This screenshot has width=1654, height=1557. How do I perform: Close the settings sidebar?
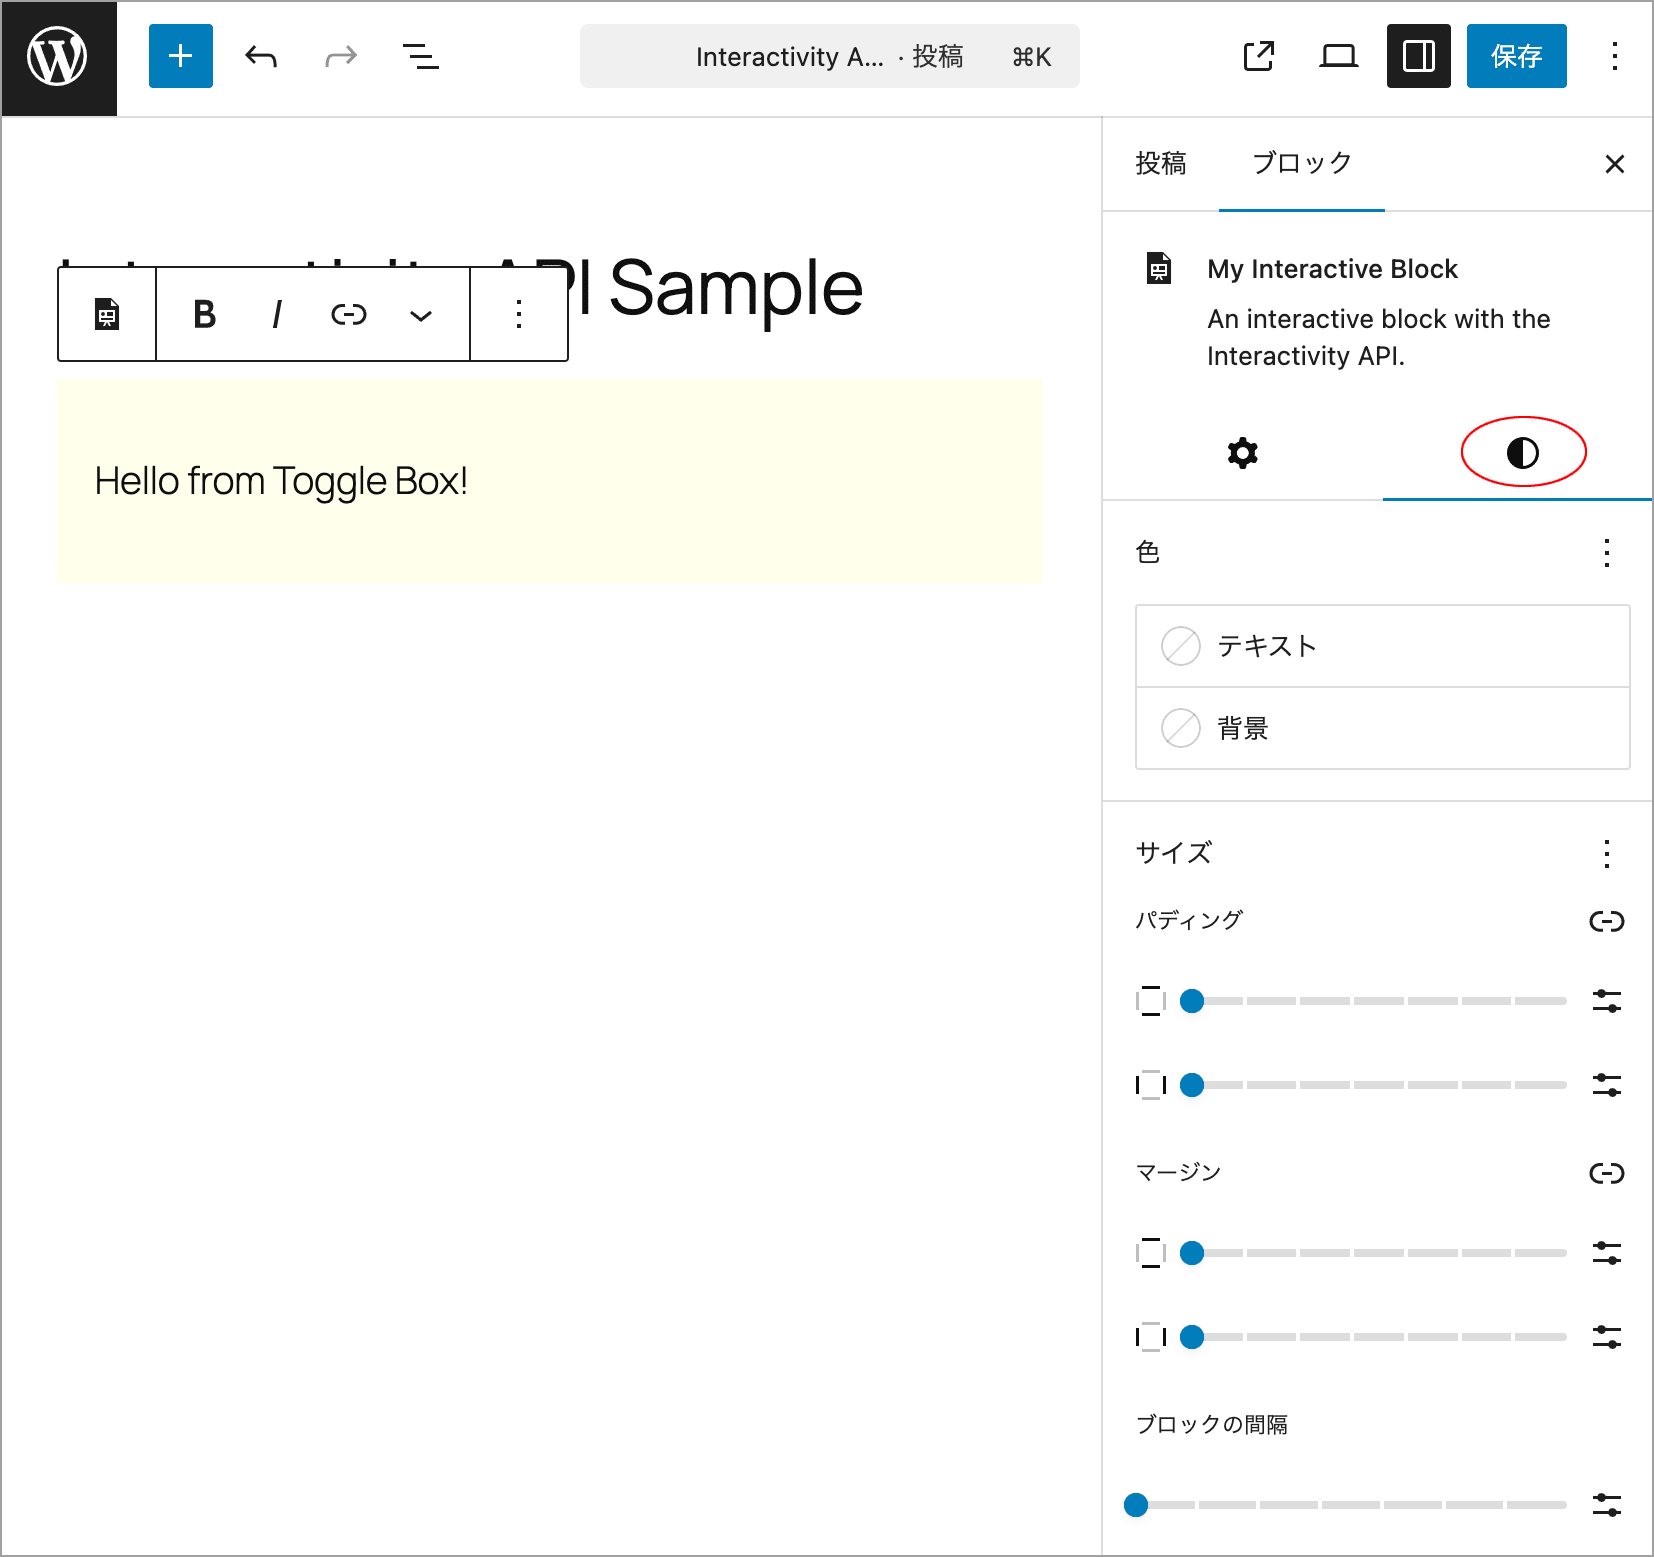pyautogui.click(x=1615, y=164)
